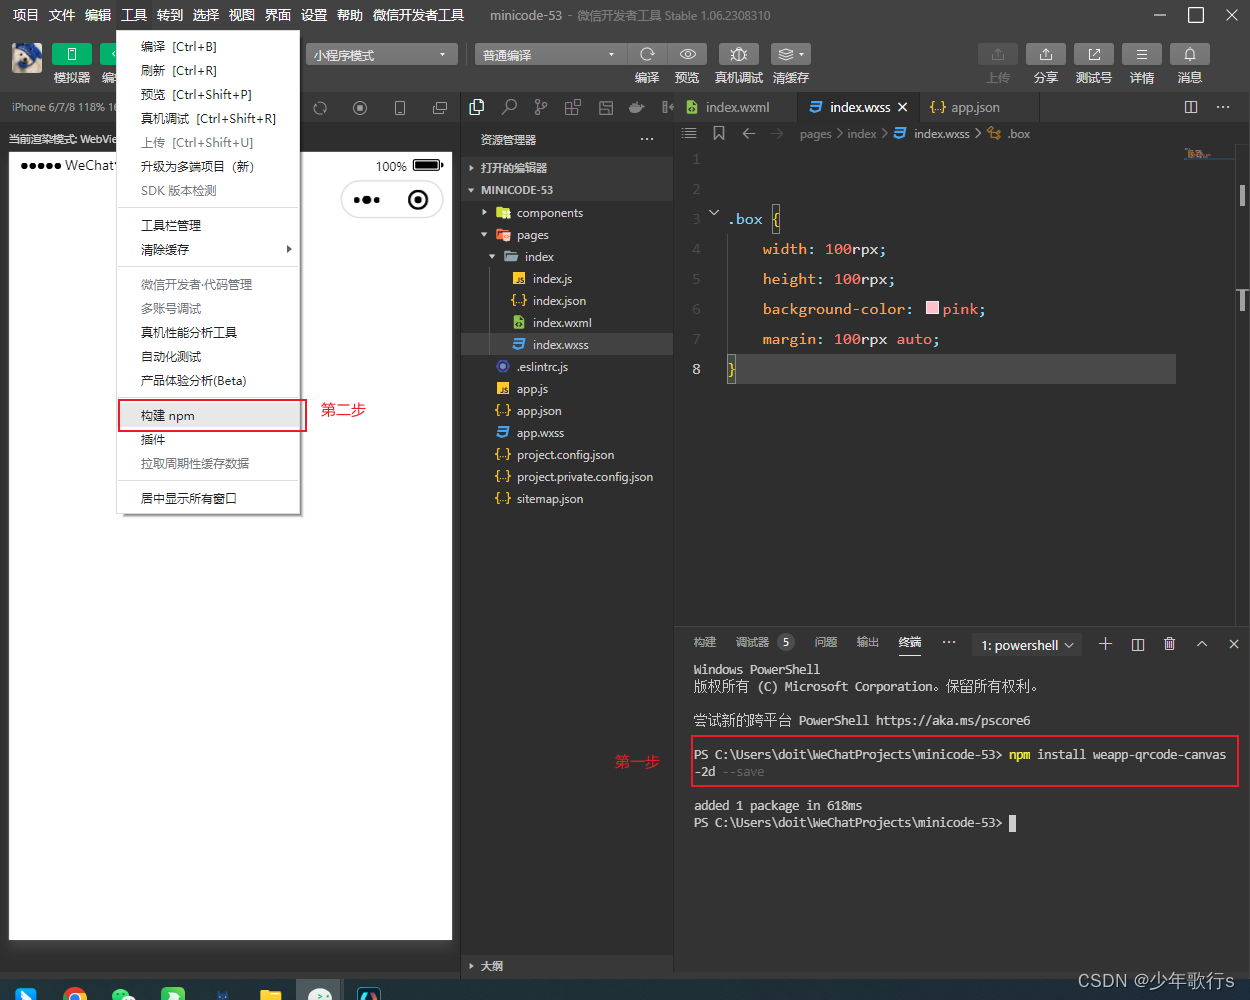Screen dimensions: 1250x1000
Task: Click the preview eye icon above 预览
Action: [x=687, y=54]
